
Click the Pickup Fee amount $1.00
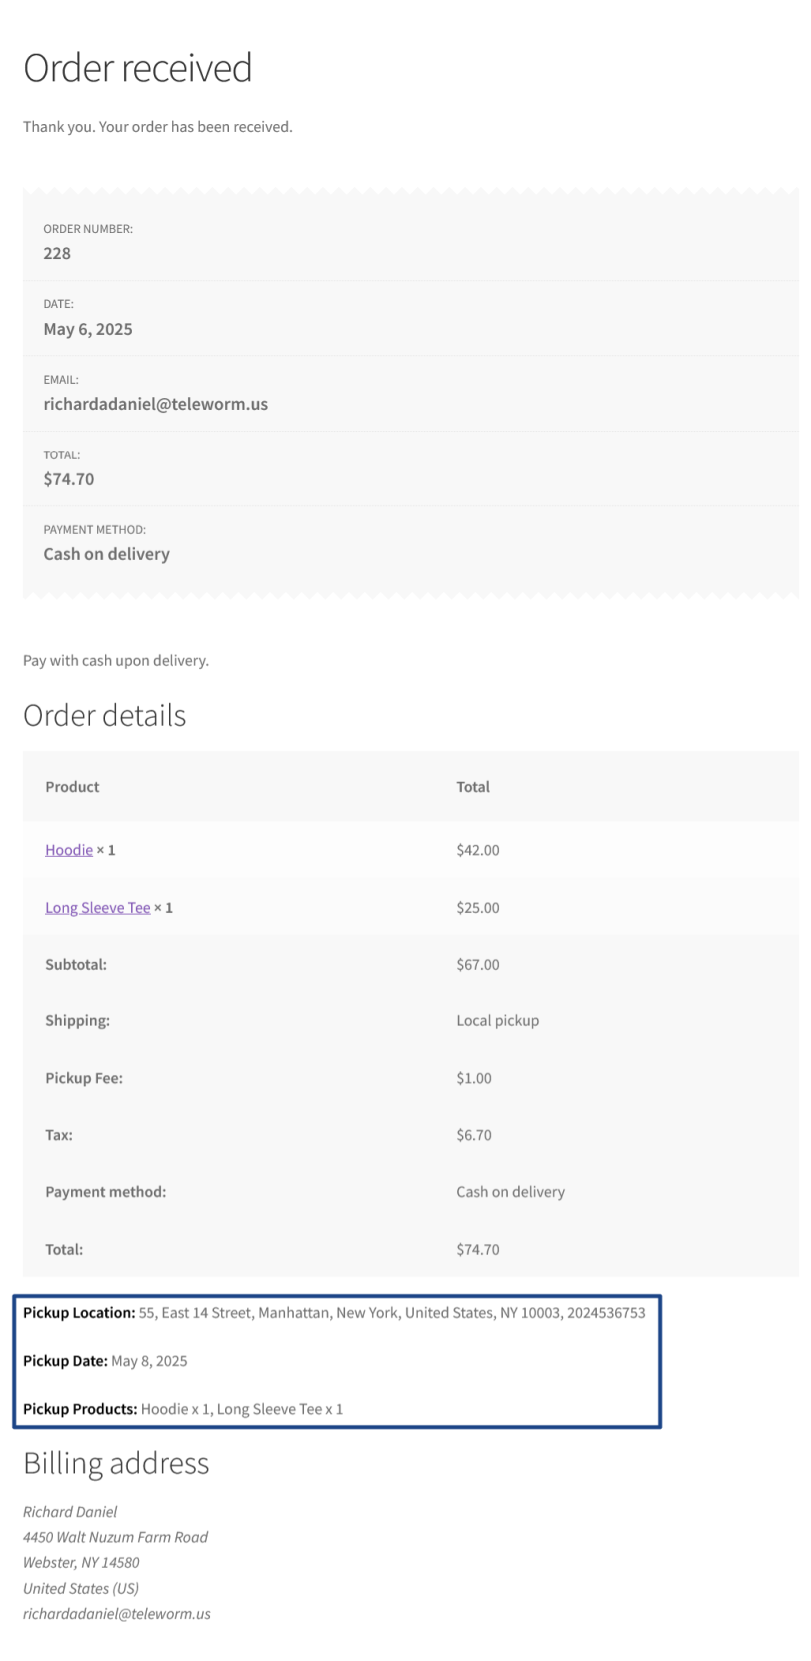click(474, 1078)
